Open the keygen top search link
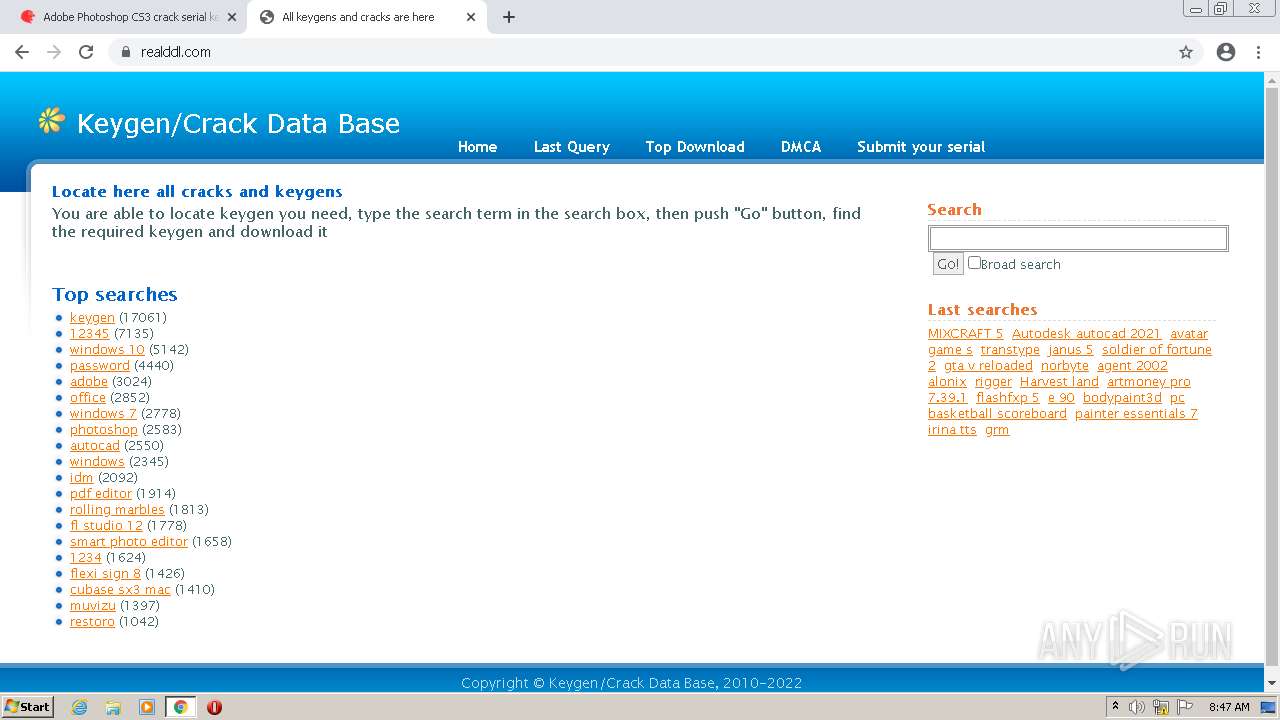This screenshot has width=1280, height=720. (92, 318)
